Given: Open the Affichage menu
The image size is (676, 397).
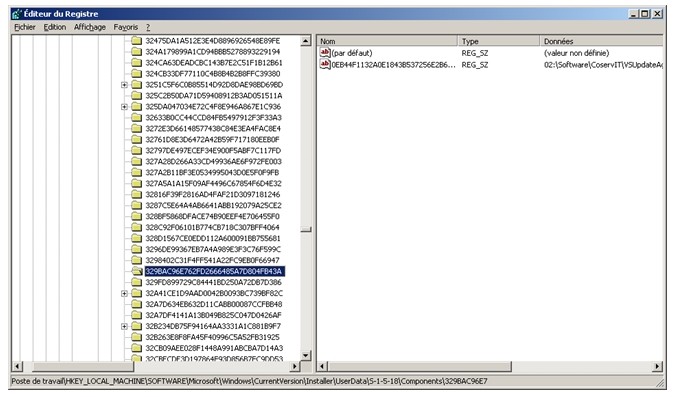Looking at the screenshot, I should point(90,27).
